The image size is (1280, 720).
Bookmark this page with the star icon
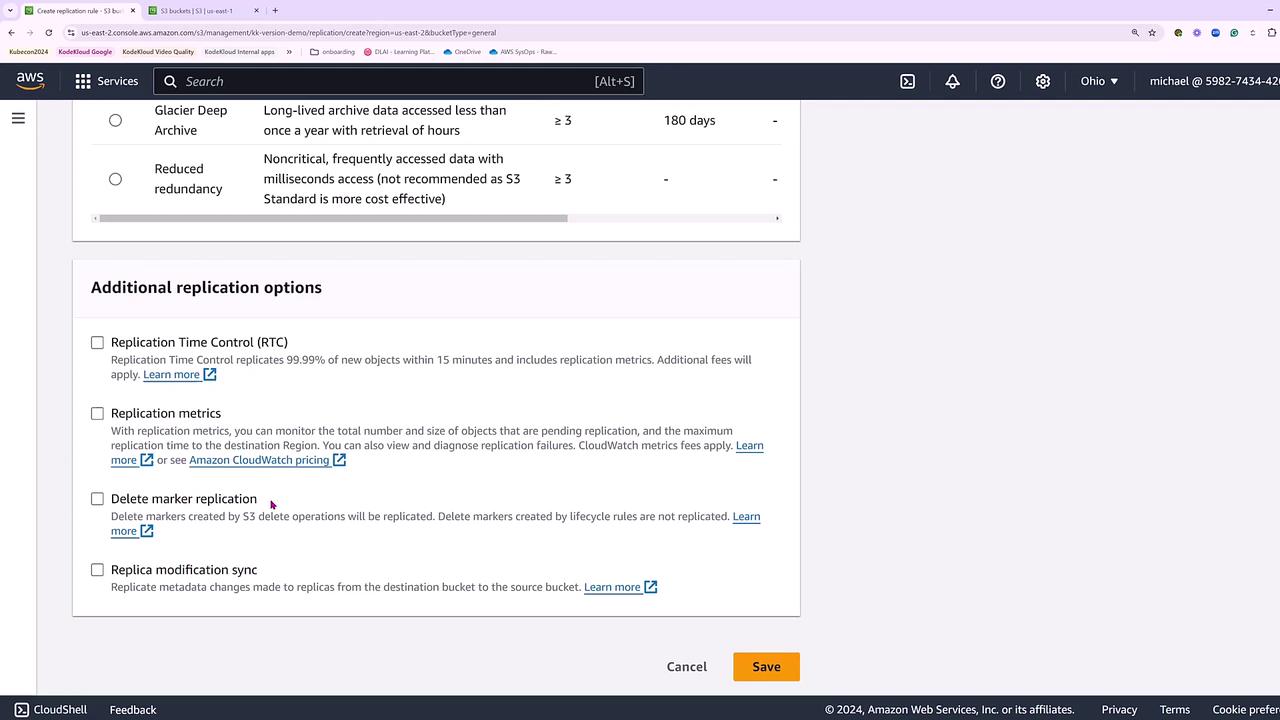[x=1152, y=32]
